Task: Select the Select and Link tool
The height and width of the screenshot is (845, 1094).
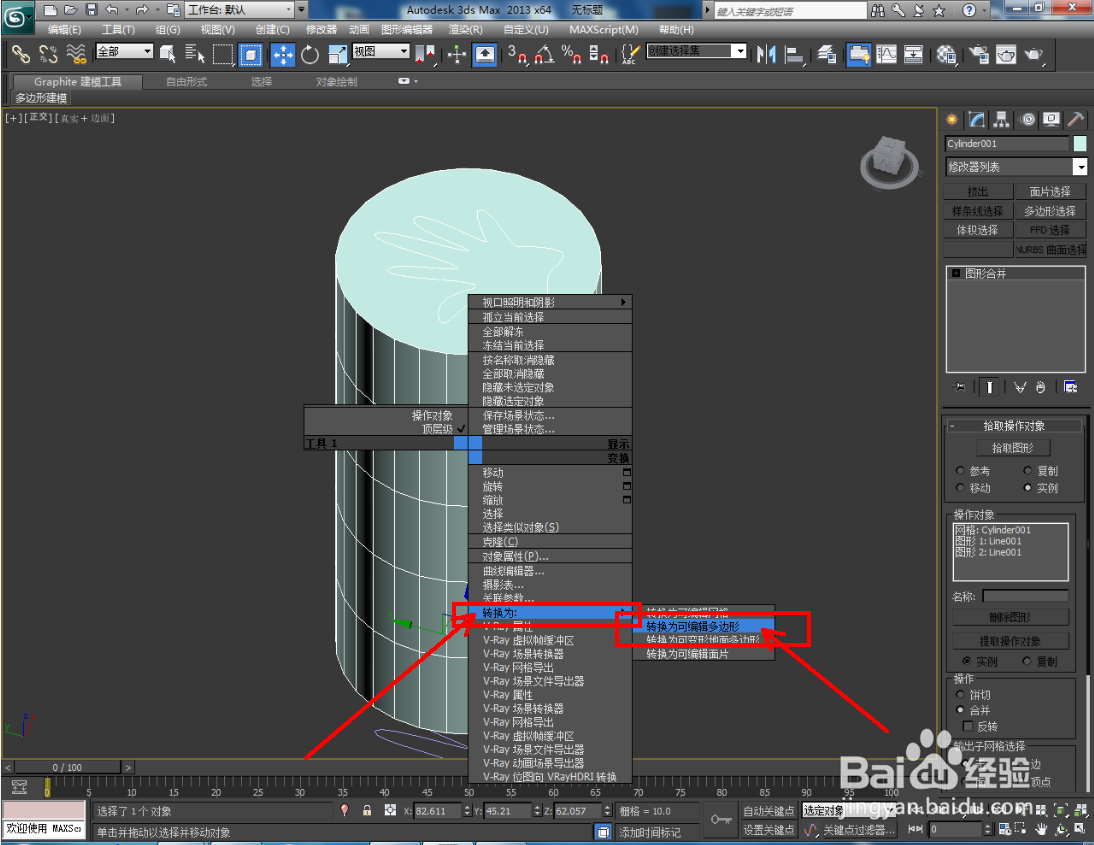Action: [x=20, y=54]
